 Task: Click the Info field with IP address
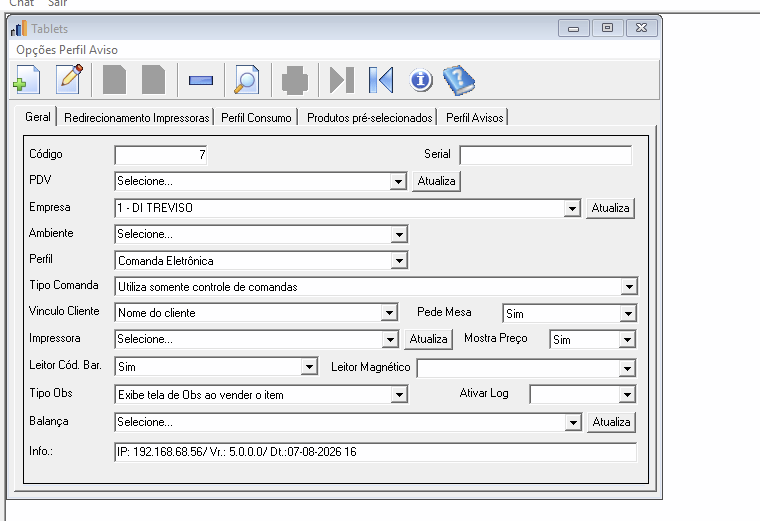376,452
